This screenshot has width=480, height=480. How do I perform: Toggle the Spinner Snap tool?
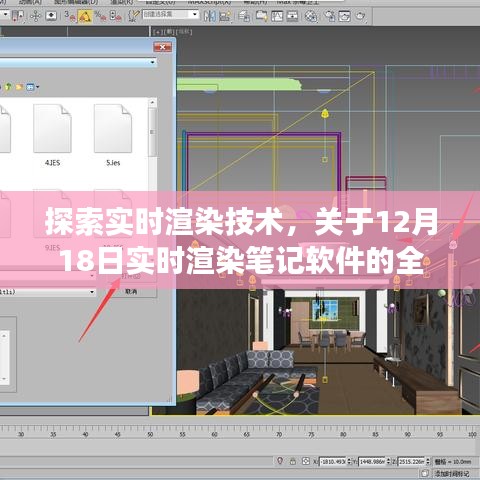coord(115,16)
